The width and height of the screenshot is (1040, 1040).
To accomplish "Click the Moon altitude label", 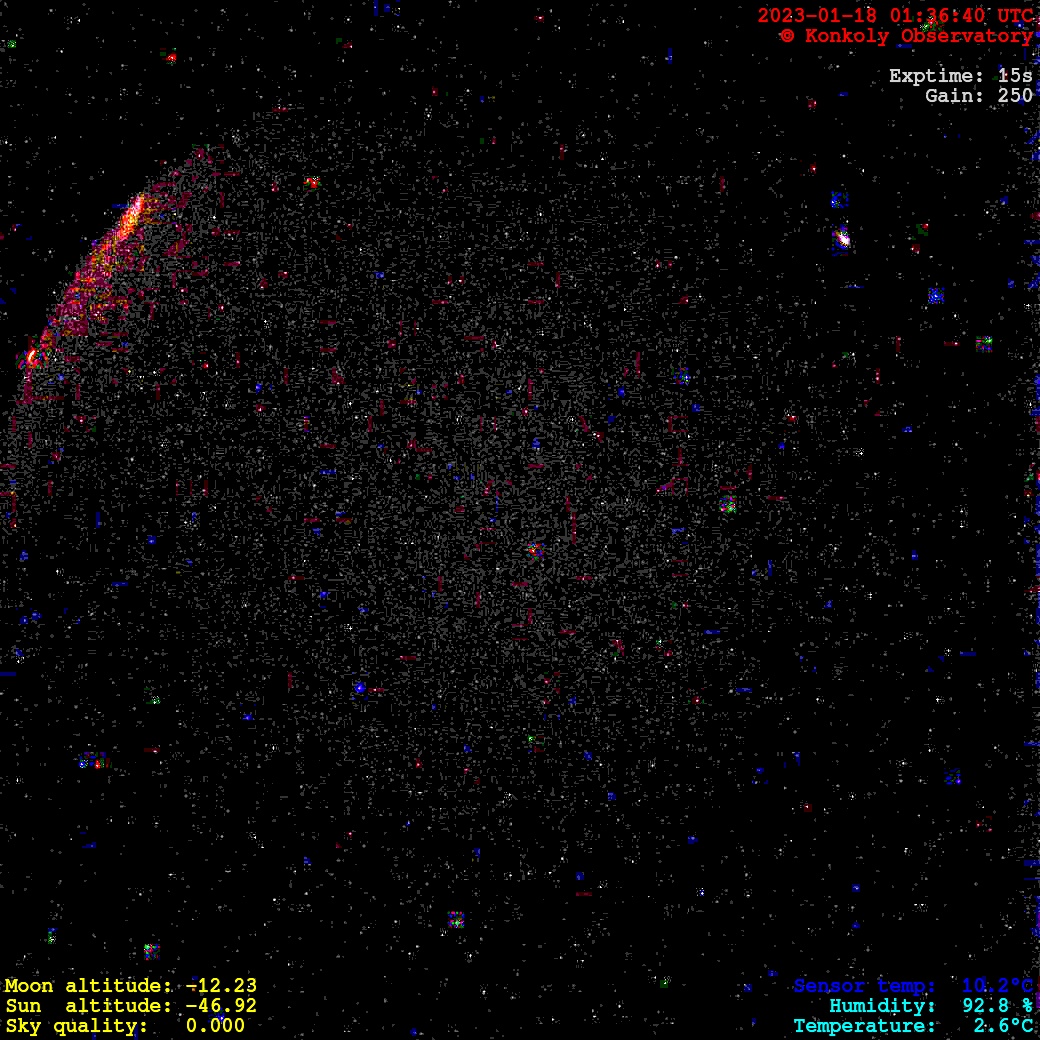I will click(89, 986).
